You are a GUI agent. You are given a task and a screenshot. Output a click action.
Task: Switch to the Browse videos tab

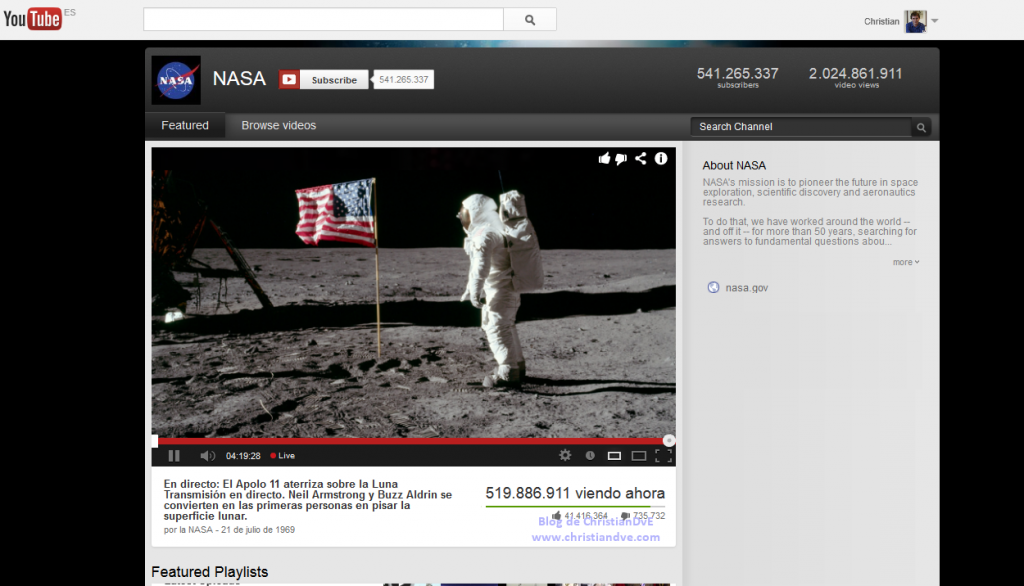click(x=278, y=125)
